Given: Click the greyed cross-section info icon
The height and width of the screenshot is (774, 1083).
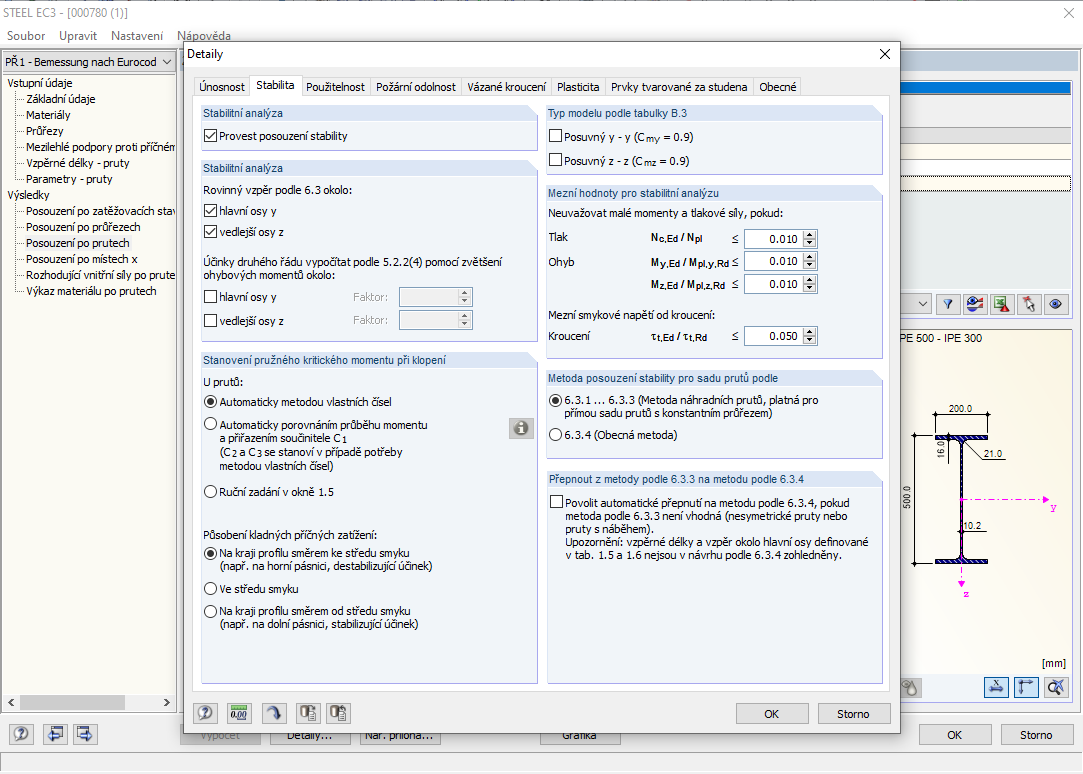Looking at the screenshot, I should [x=910, y=687].
